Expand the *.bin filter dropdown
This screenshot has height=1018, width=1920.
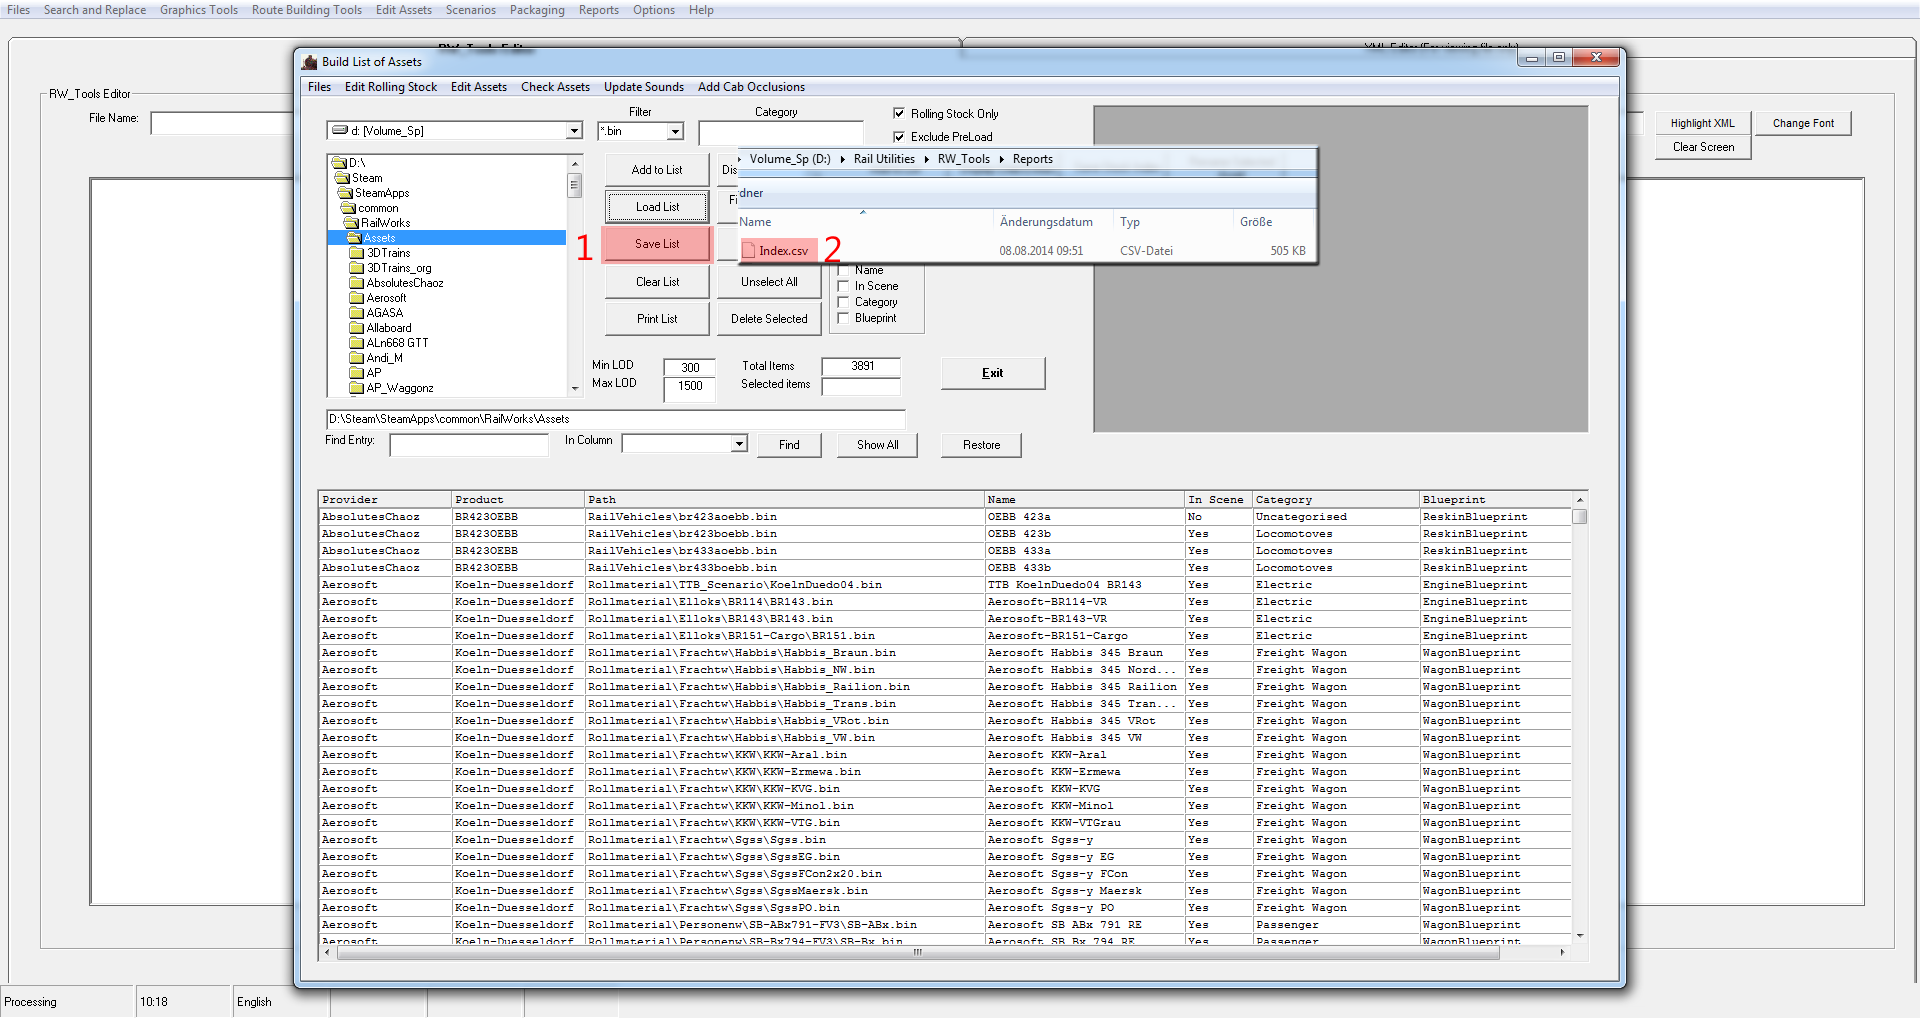tap(676, 131)
